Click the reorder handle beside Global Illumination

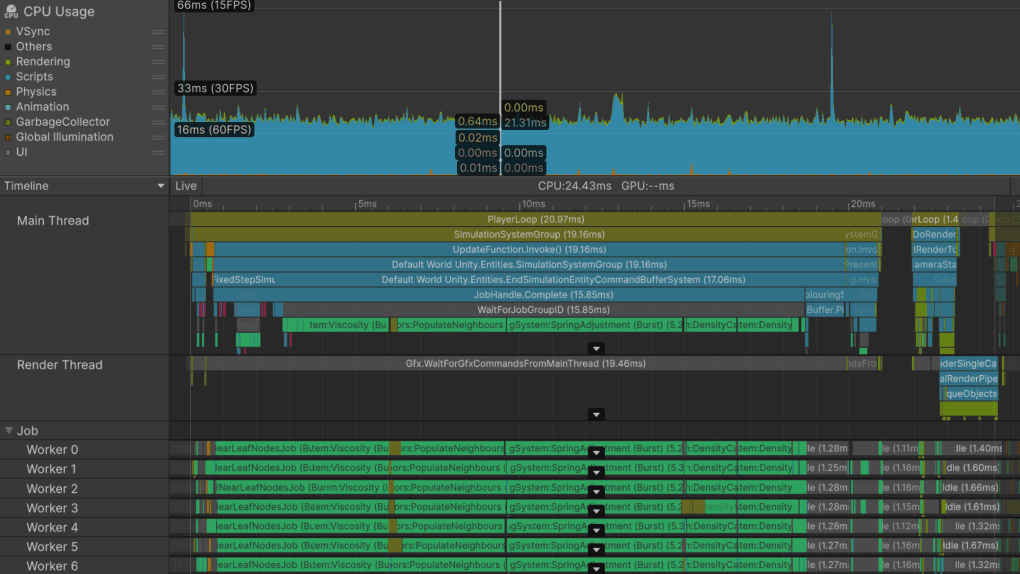point(158,137)
